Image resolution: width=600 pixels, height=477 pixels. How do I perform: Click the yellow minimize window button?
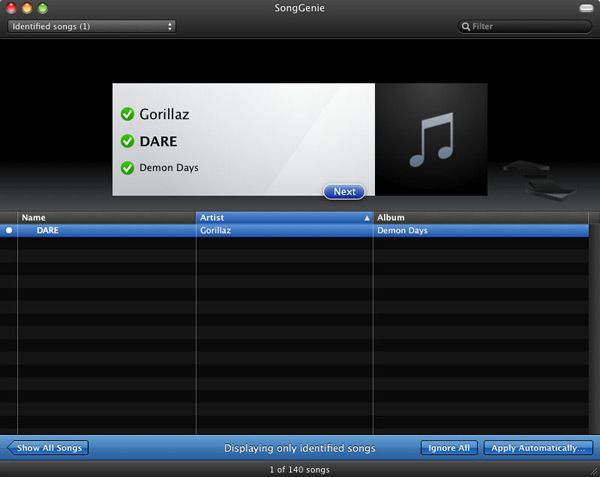coord(27,8)
